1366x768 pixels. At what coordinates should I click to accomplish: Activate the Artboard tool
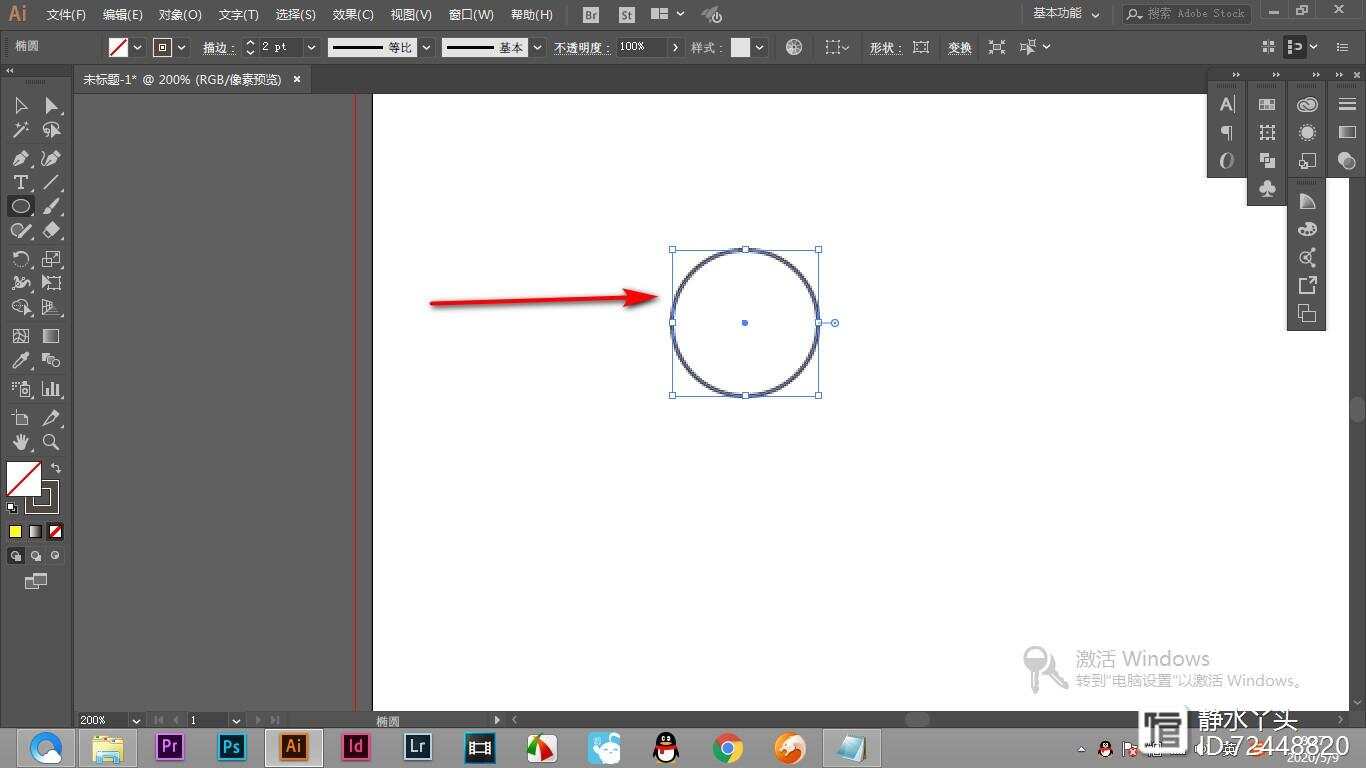coord(20,418)
